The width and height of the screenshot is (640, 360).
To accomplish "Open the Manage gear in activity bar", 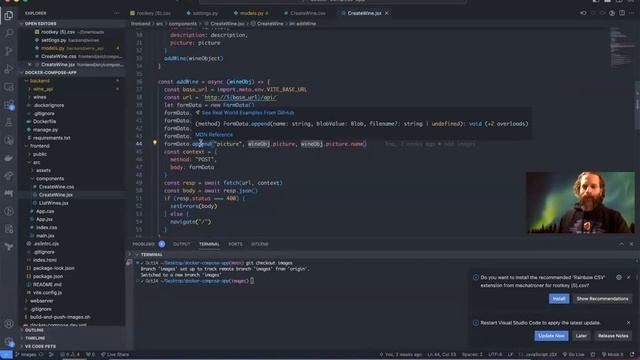I will pos(9,341).
